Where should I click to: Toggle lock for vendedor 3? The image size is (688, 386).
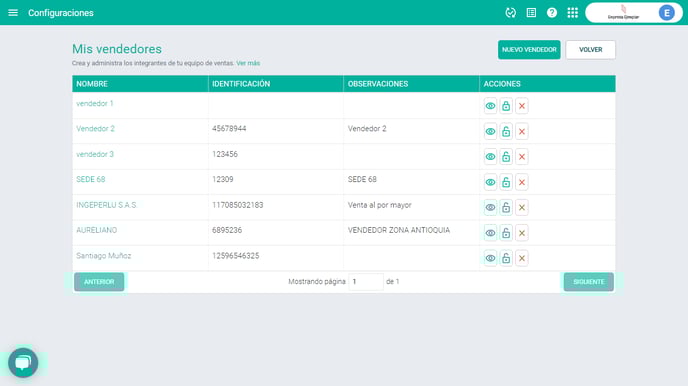[506, 157]
